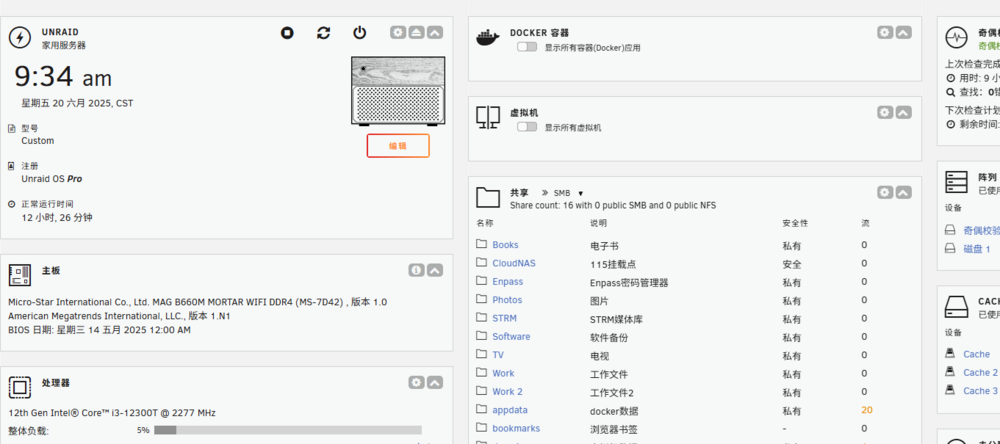
Task: Open the appdata share link
Action: coord(510,410)
